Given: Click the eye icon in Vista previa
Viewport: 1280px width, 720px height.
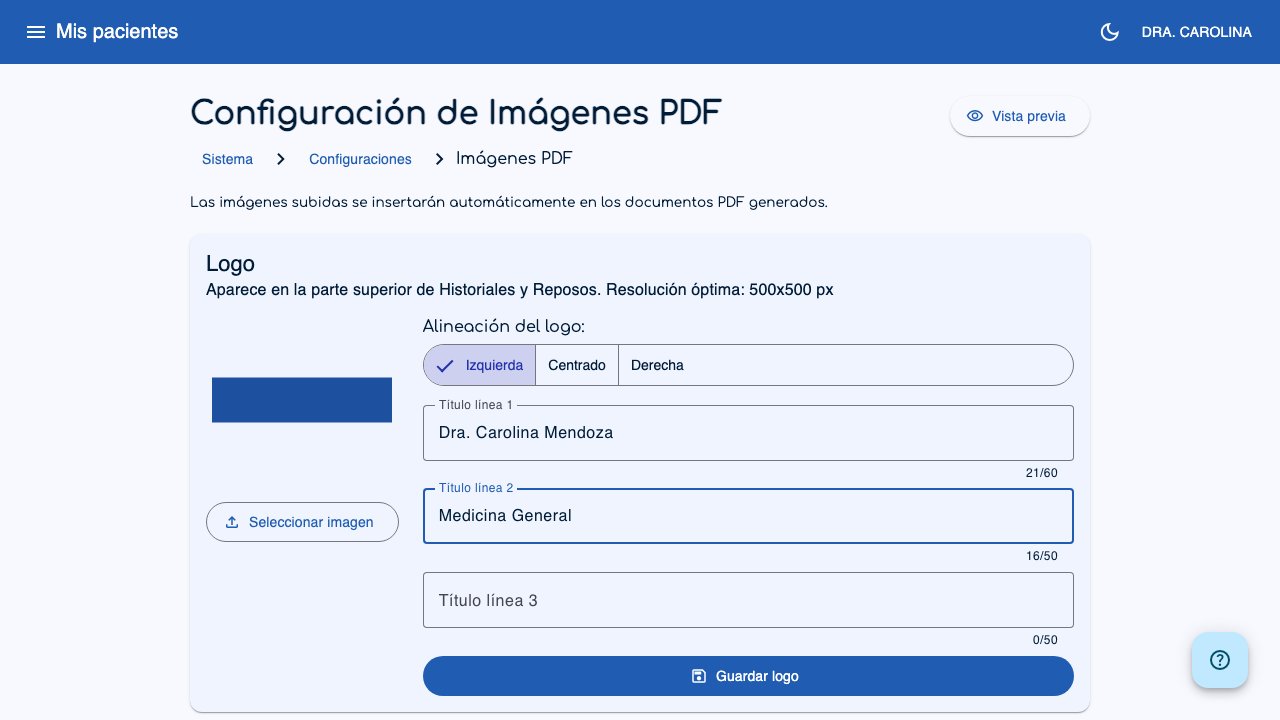Looking at the screenshot, I should [x=975, y=116].
